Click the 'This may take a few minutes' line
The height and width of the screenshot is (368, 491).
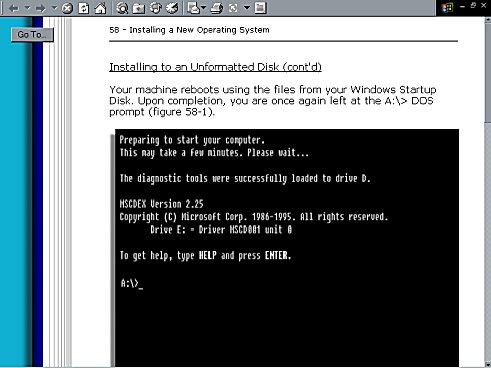click(214, 153)
